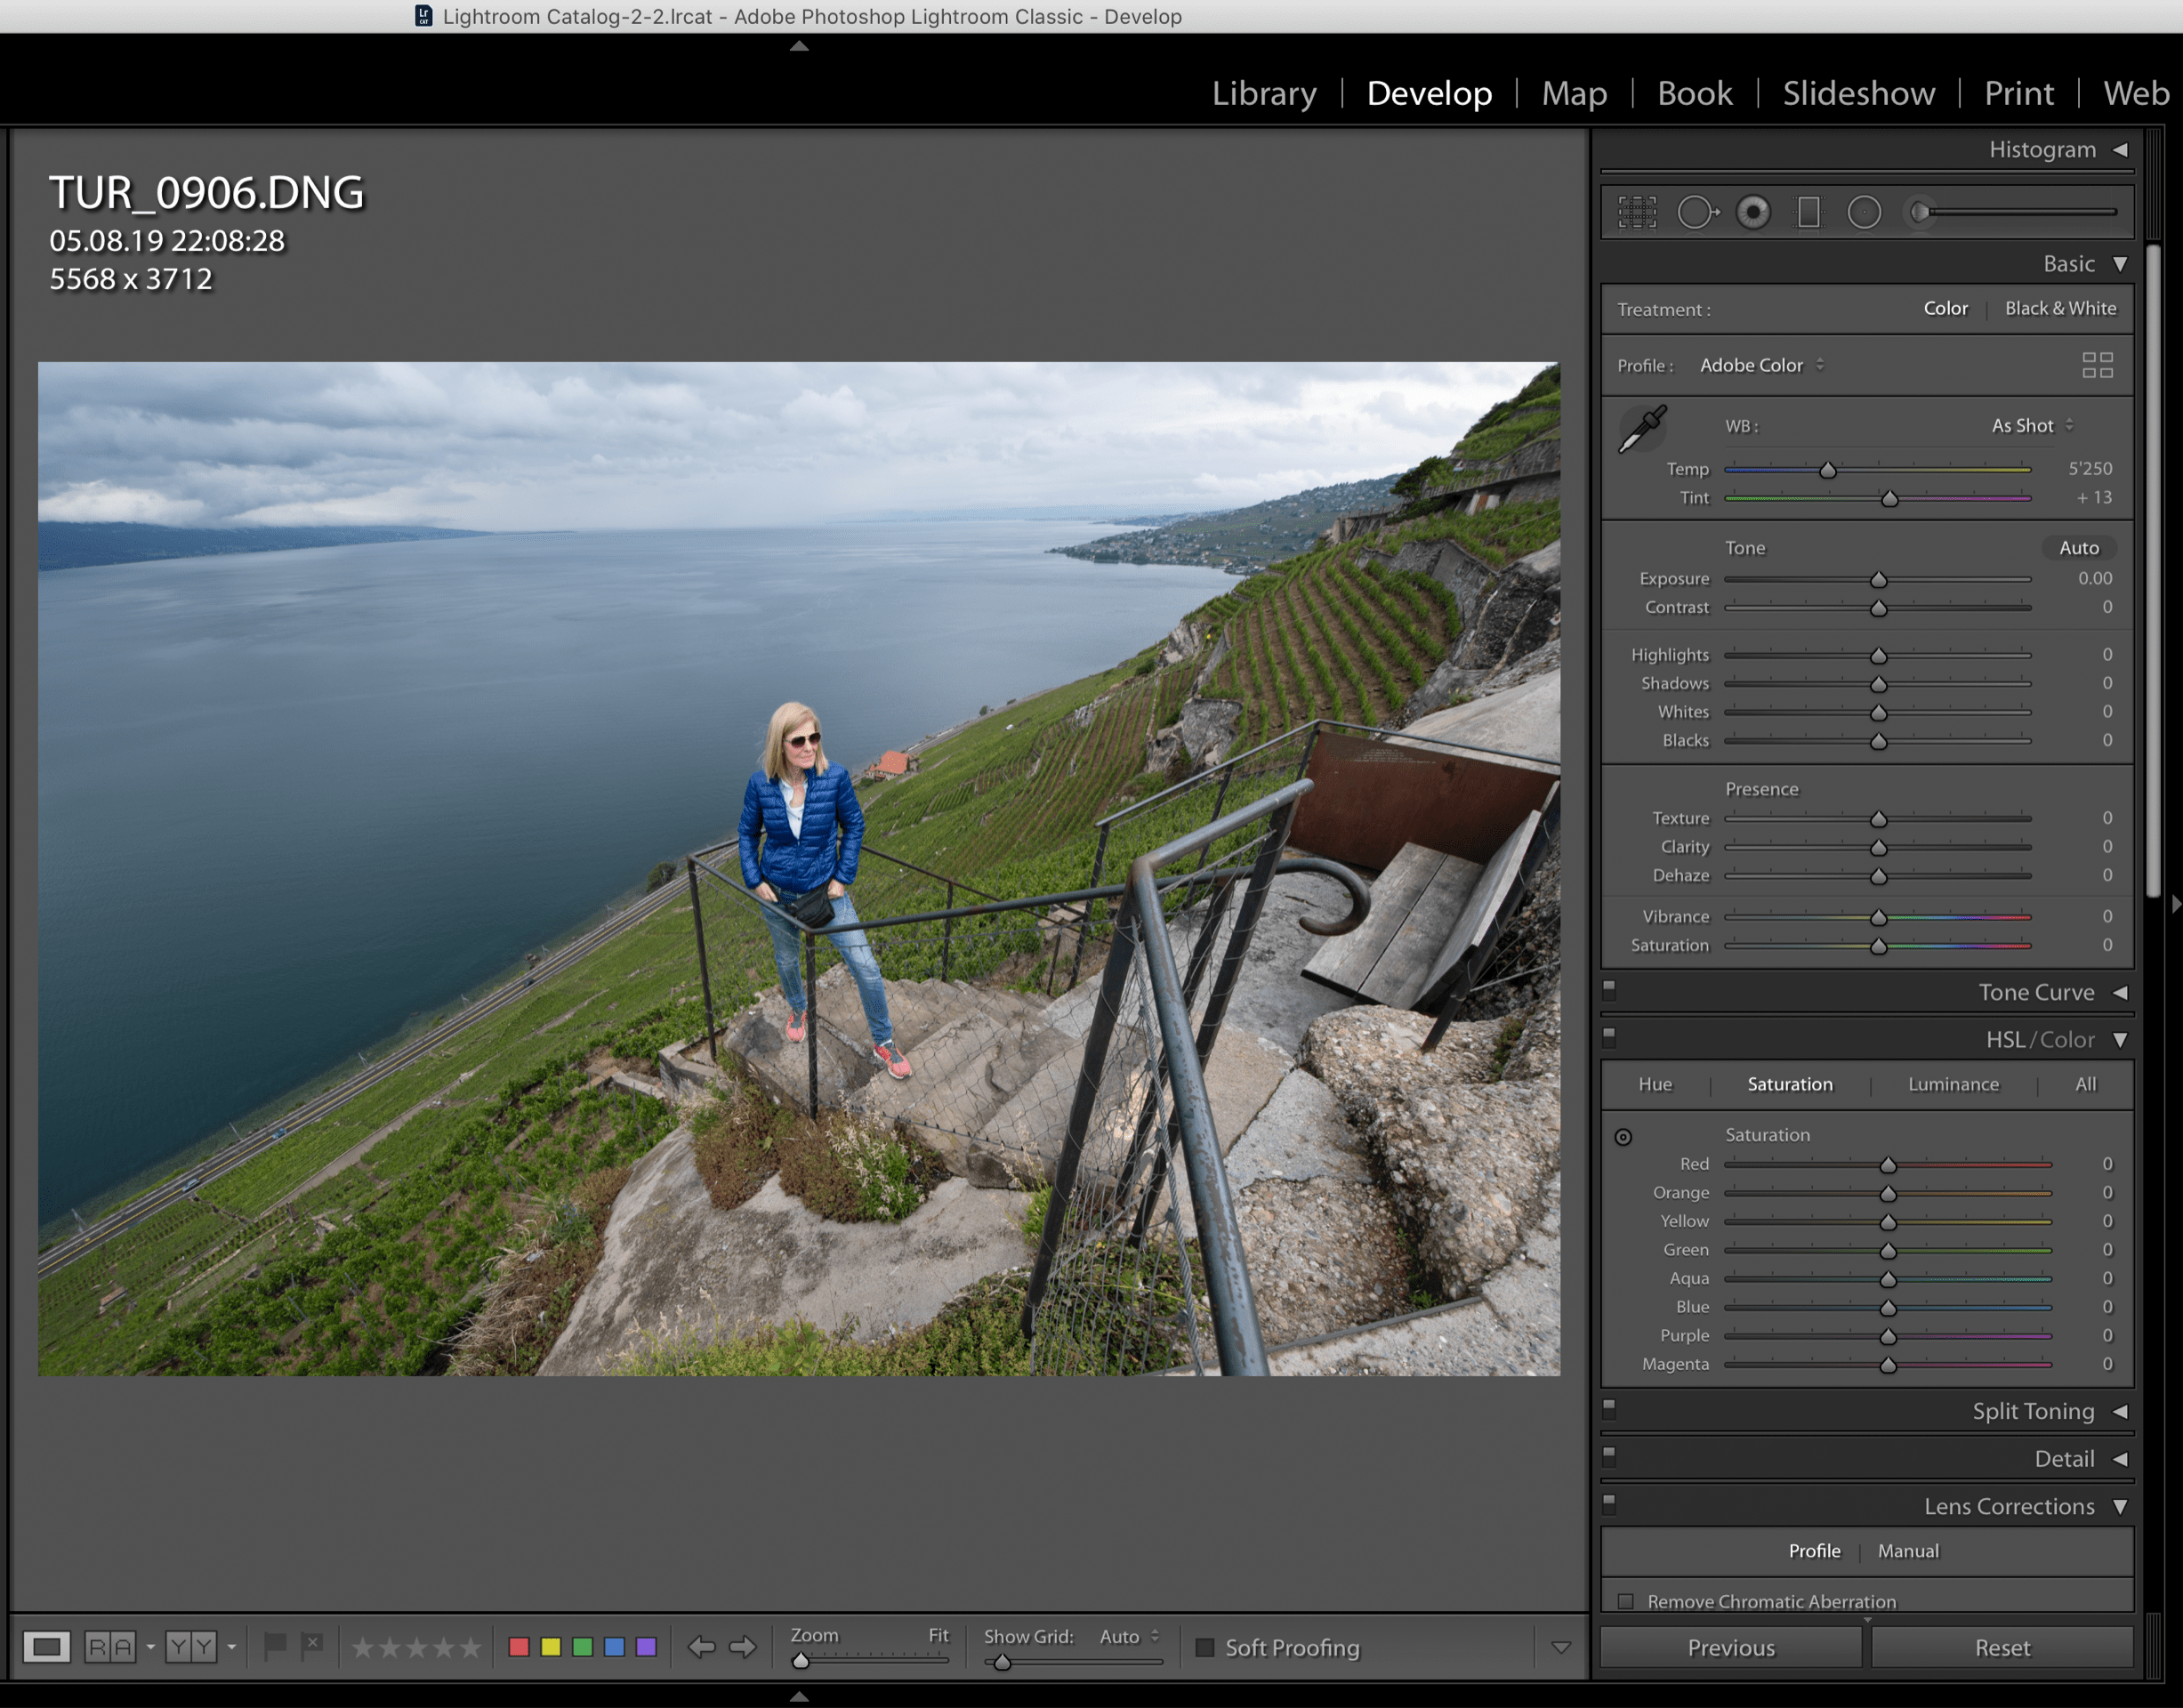Collapse the Basic panel
The image size is (2183, 1708).
pos(2120,264)
